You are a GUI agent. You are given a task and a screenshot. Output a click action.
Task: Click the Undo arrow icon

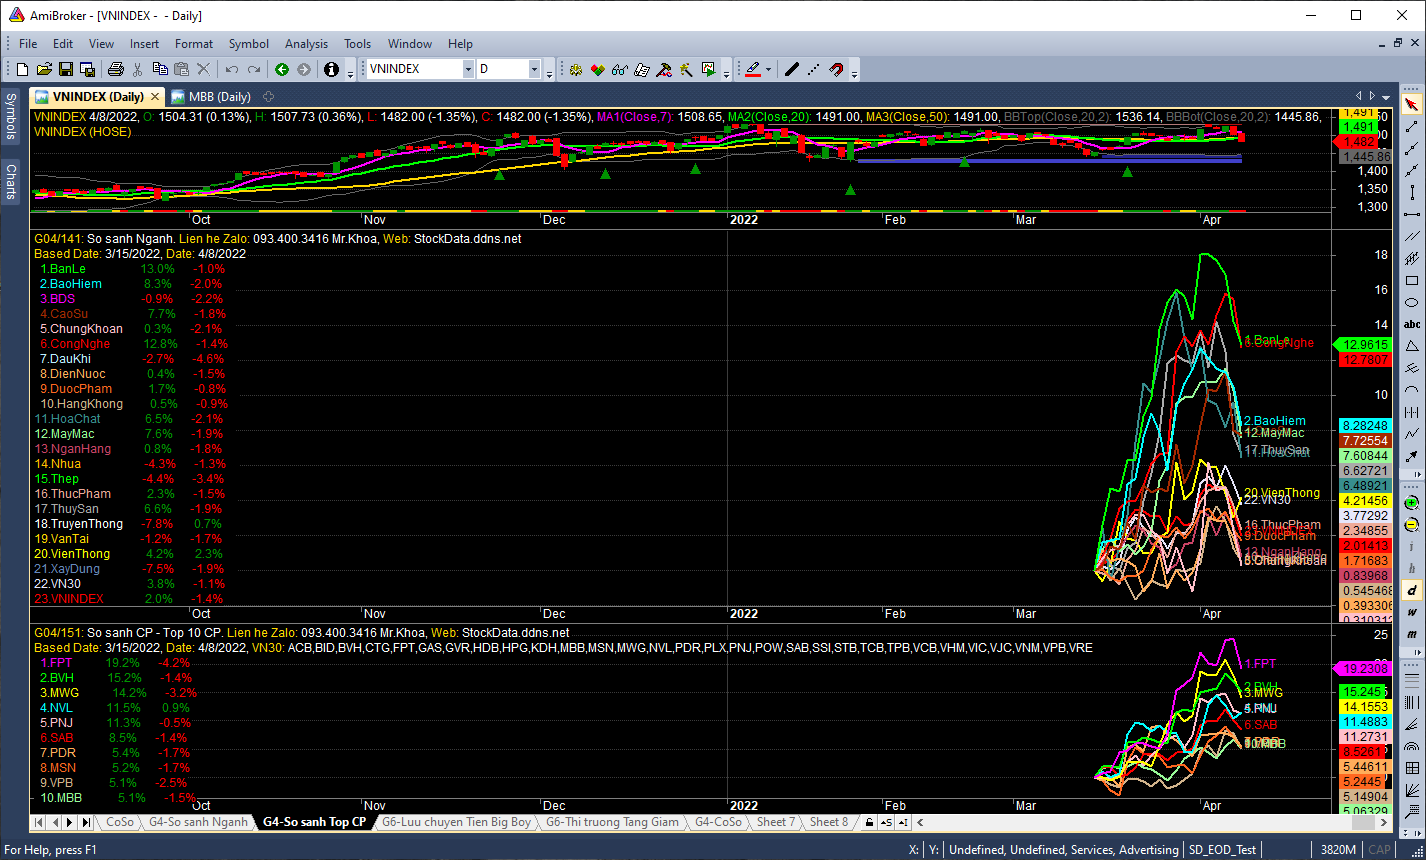[231, 69]
